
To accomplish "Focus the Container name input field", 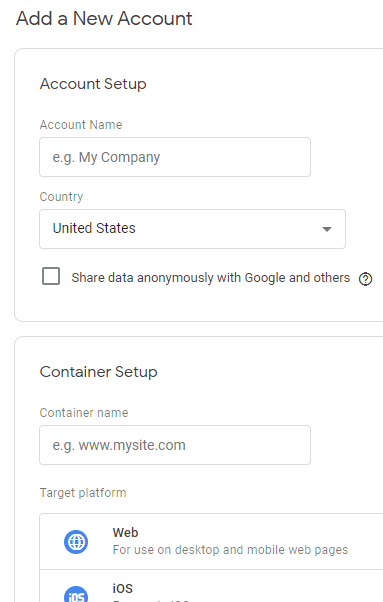I will [175, 445].
